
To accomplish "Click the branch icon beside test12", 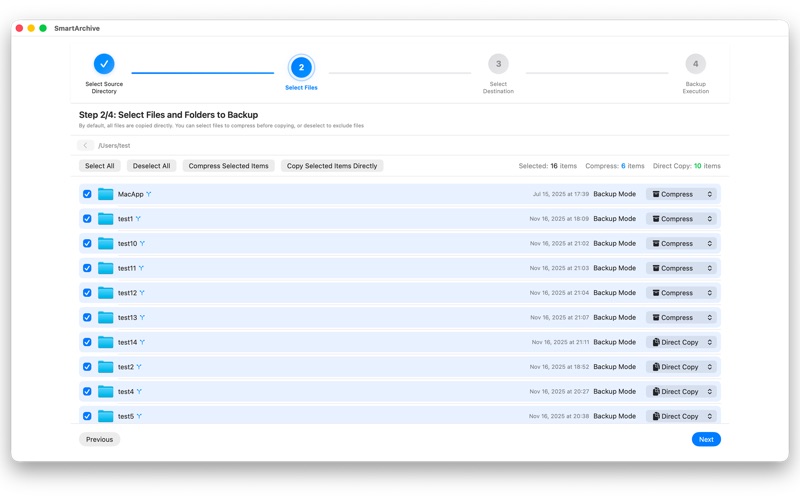I will [x=142, y=293].
